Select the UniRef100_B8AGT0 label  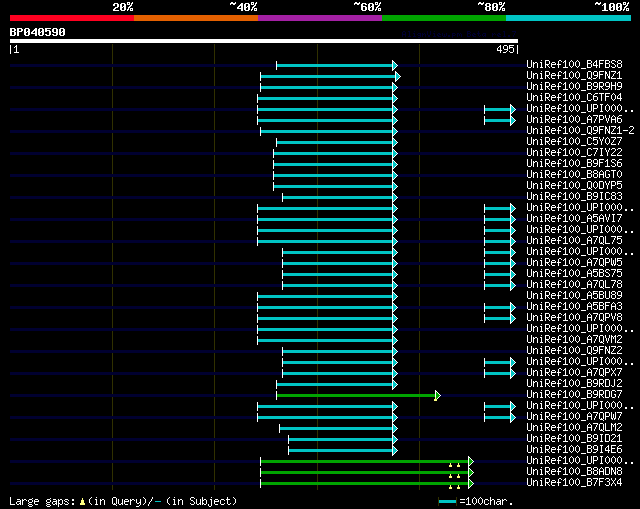click(574, 174)
